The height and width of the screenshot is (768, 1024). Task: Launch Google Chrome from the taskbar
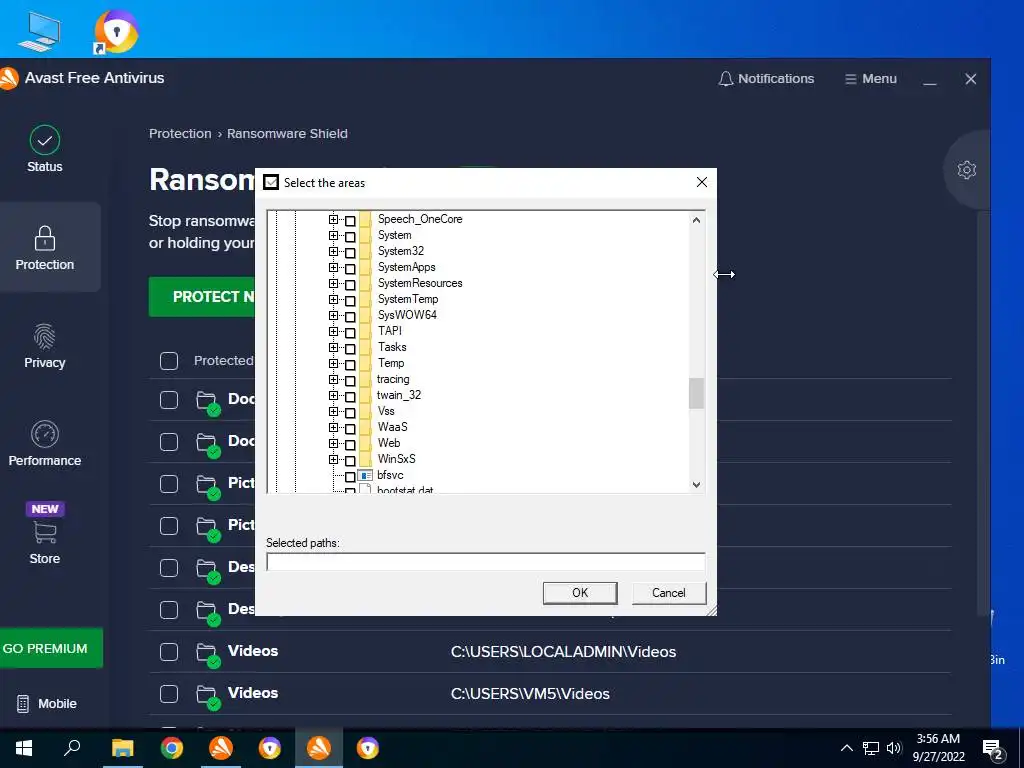(x=172, y=748)
